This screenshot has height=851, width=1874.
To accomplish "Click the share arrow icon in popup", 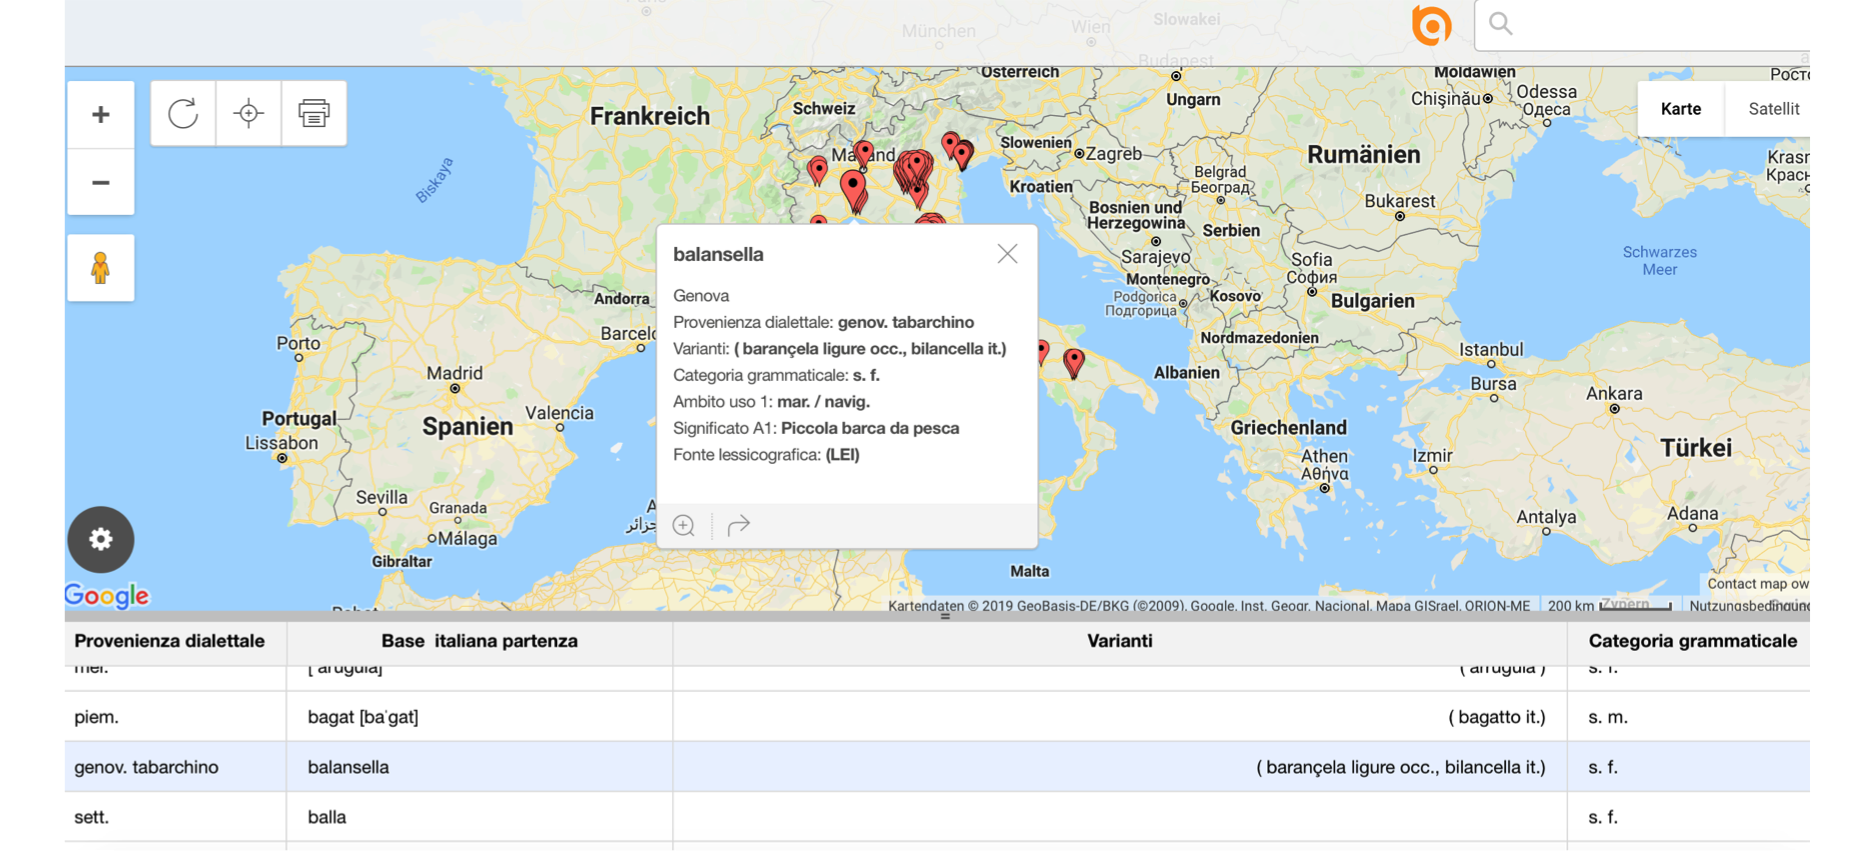I will pyautogui.click(x=738, y=525).
